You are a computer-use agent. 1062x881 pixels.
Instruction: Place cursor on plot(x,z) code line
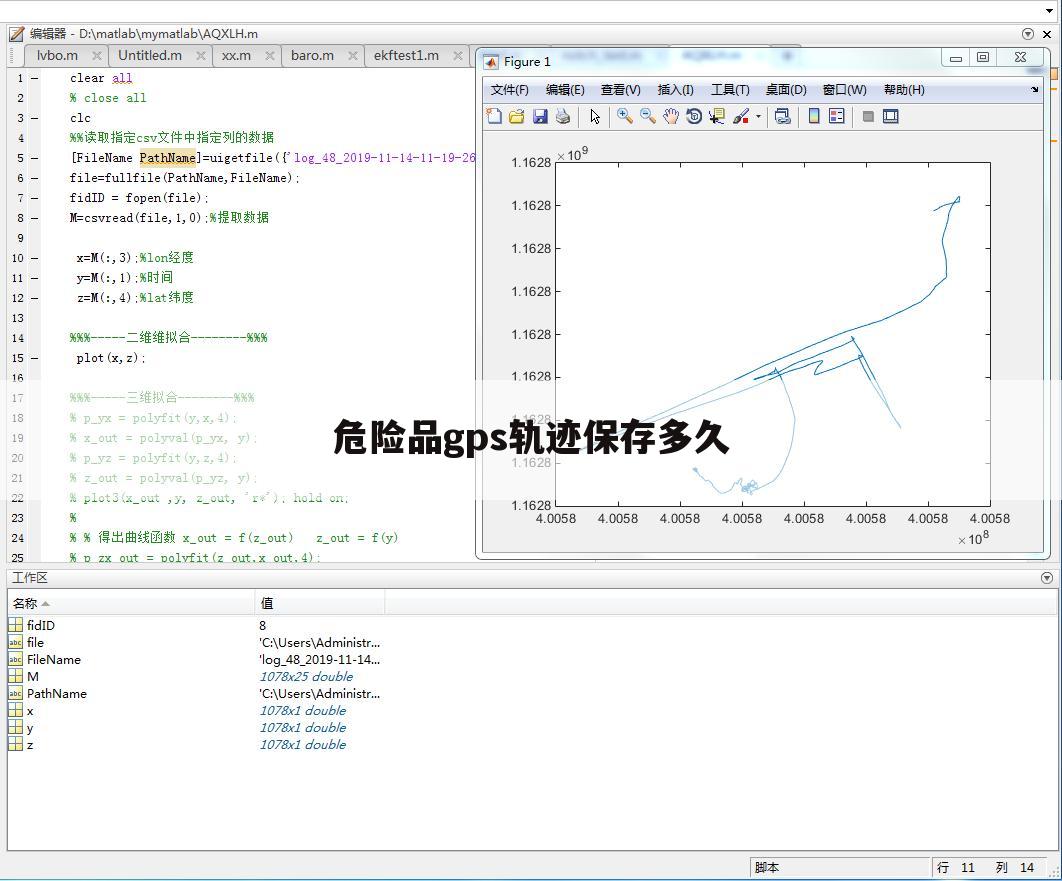point(111,358)
